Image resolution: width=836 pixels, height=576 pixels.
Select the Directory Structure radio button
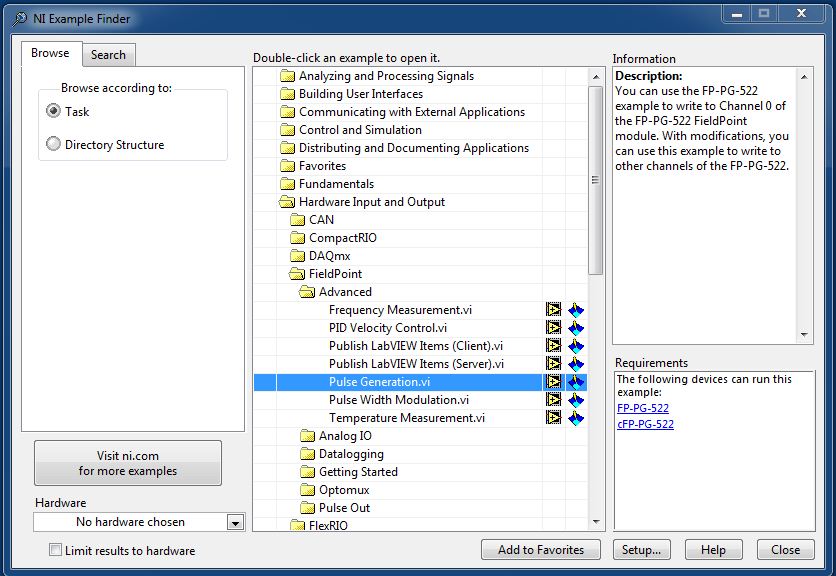(53, 143)
